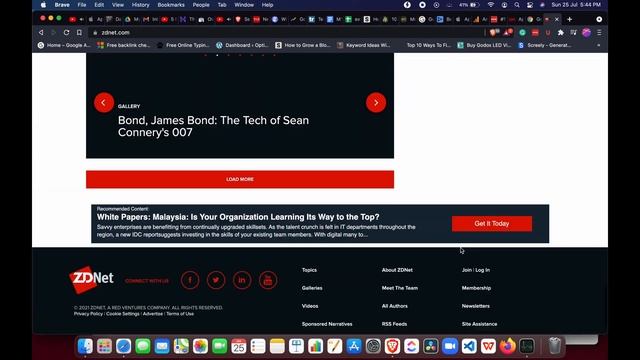Open the Terms of Use link
The height and width of the screenshot is (360, 640).
pos(180,314)
